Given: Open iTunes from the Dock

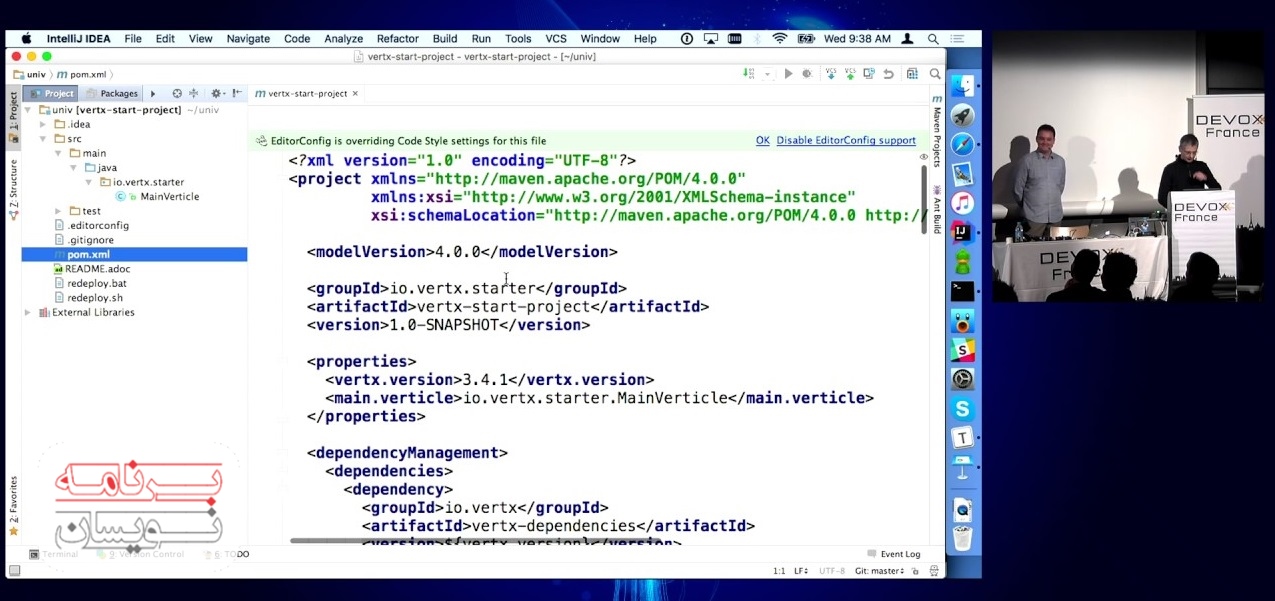Looking at the screenshot, I should [962, 203].
